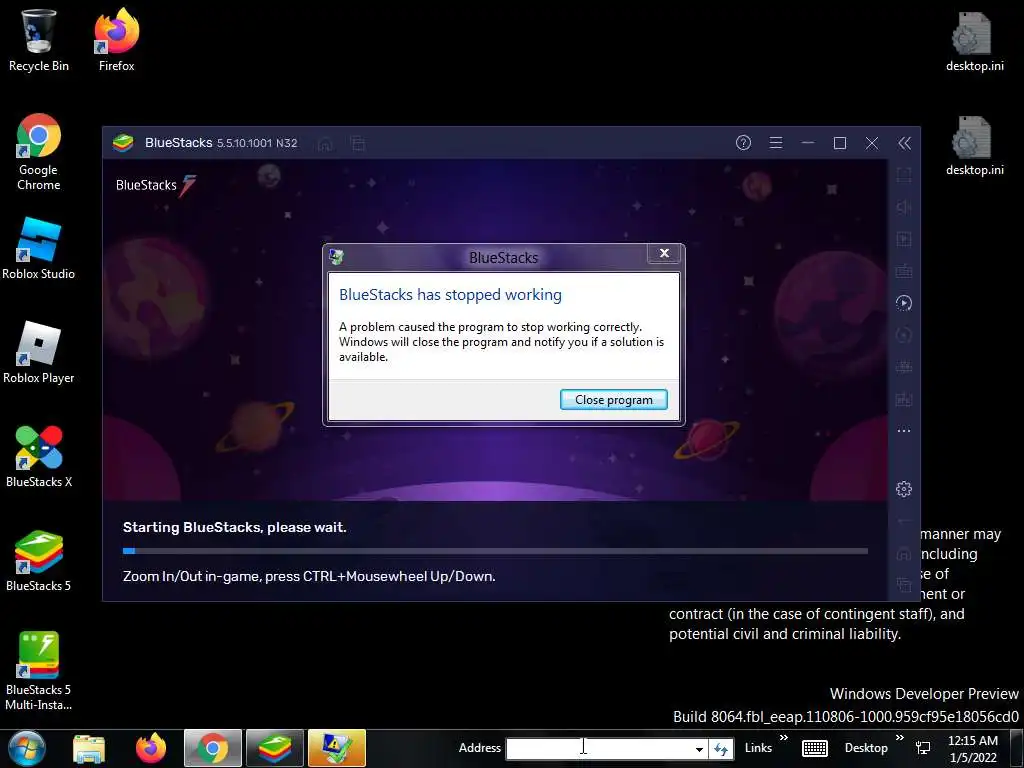1024x768 pixels.
Task: Click the BlueStacks version 5.5.10.1001 N32 label
Action: [257, 143]
